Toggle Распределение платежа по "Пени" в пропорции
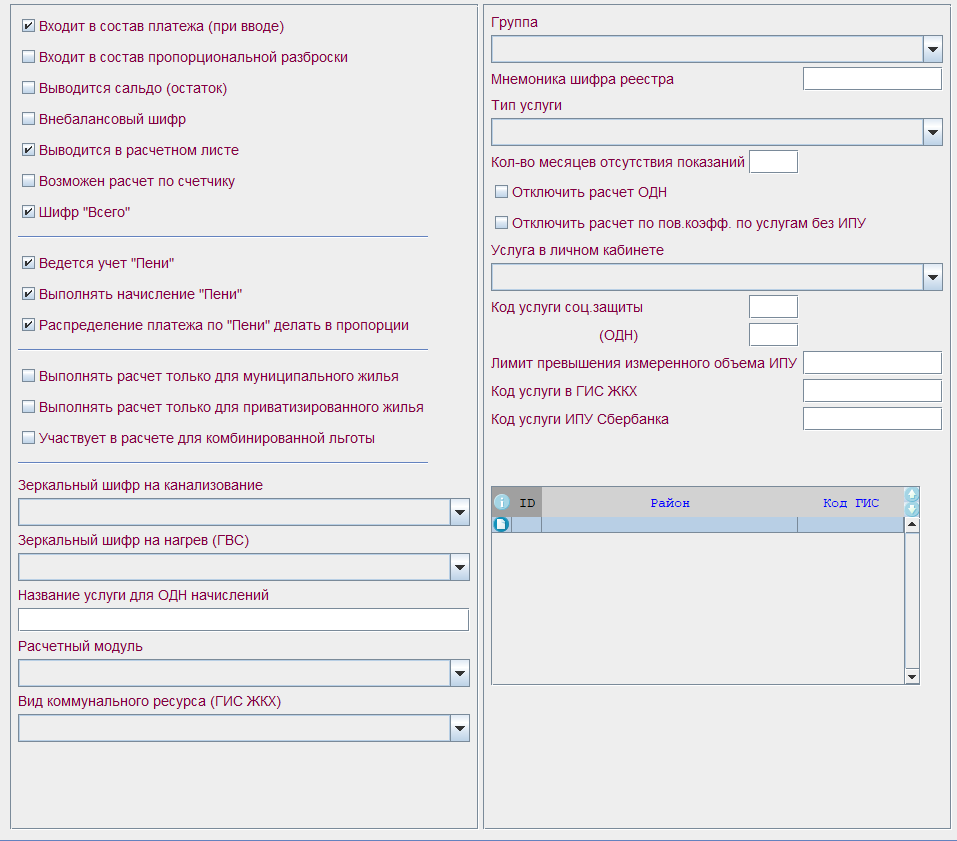Screen dimensions: 957x841 coord(28,325)
